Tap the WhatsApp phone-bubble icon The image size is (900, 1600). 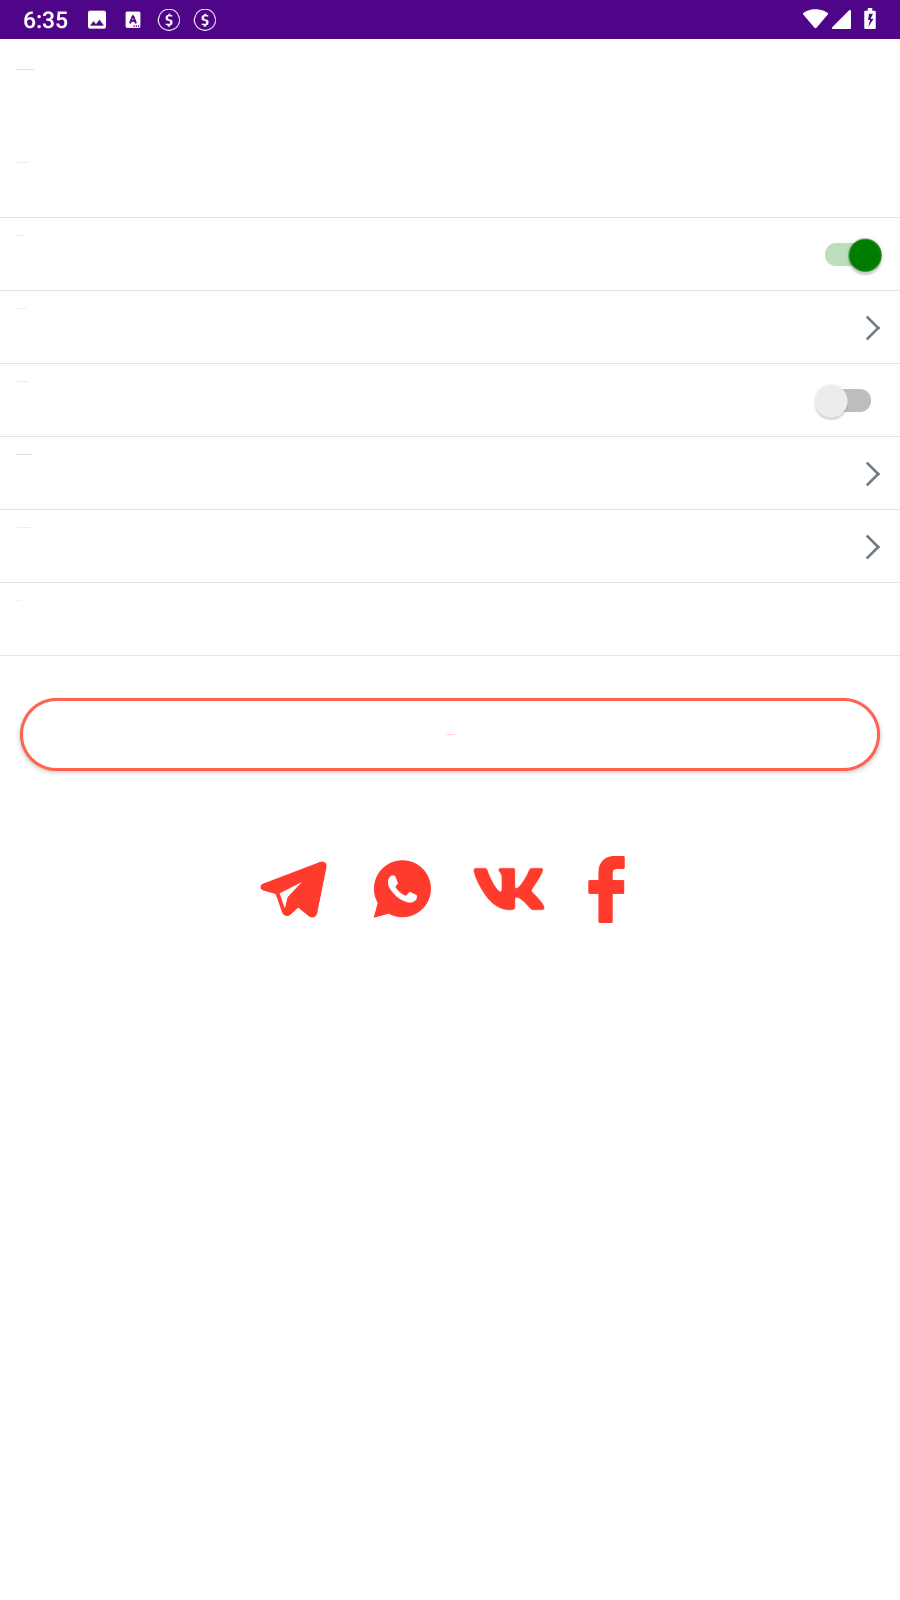coord(402,889)
